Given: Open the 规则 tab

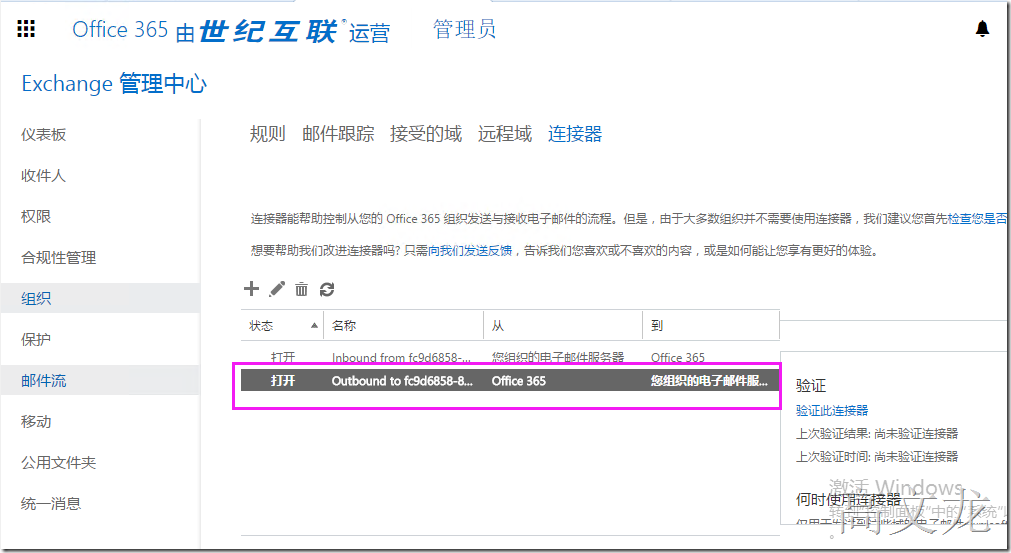Looking at the screenshot, I should coord(268,134).
